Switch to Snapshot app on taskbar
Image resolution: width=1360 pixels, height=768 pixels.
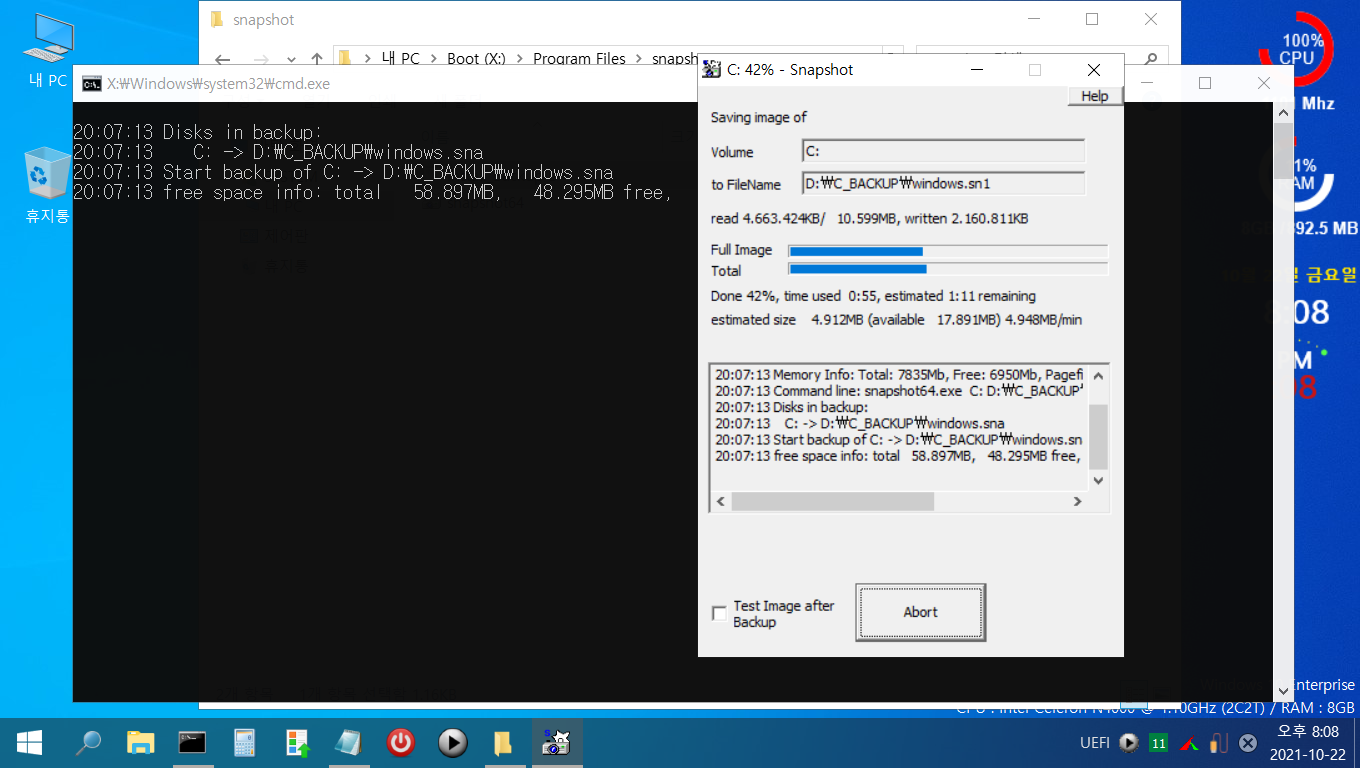[x=556, y=742]
